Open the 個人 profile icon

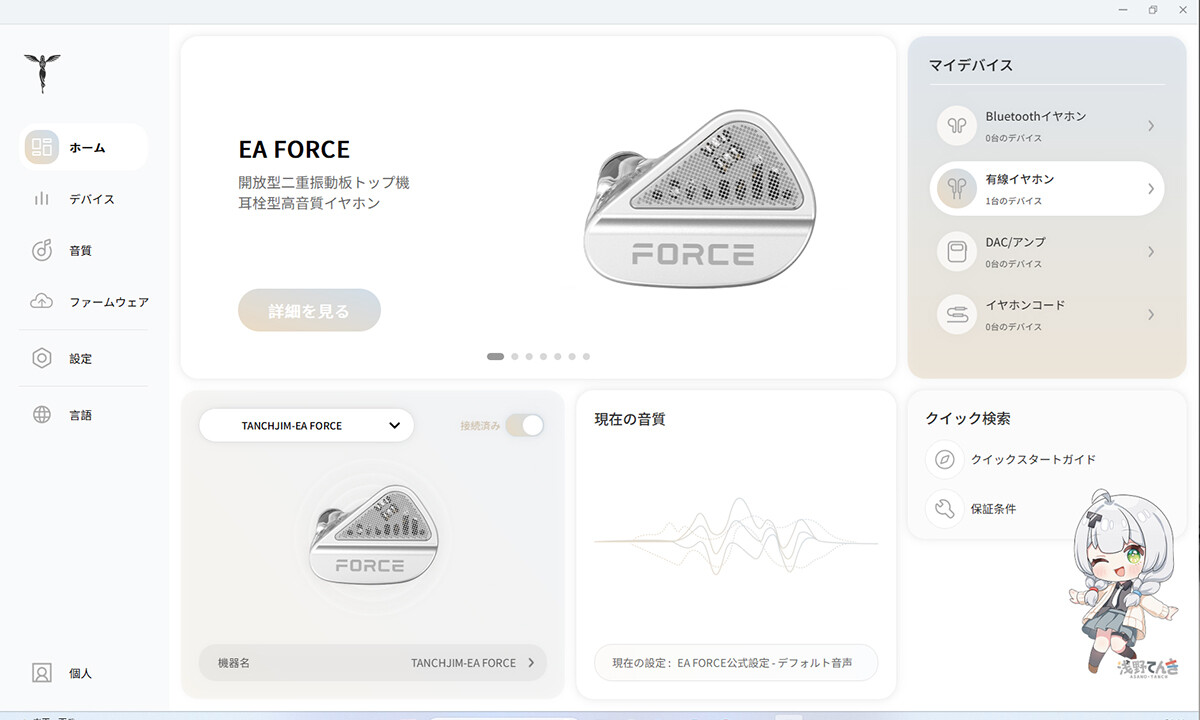42,673
